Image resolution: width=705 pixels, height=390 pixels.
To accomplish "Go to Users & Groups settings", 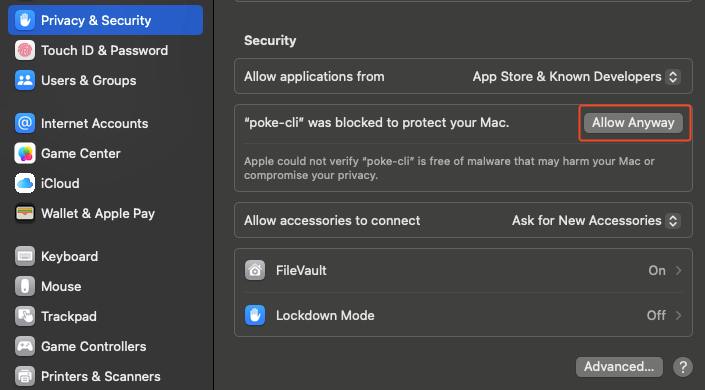I will pos(89,81).
